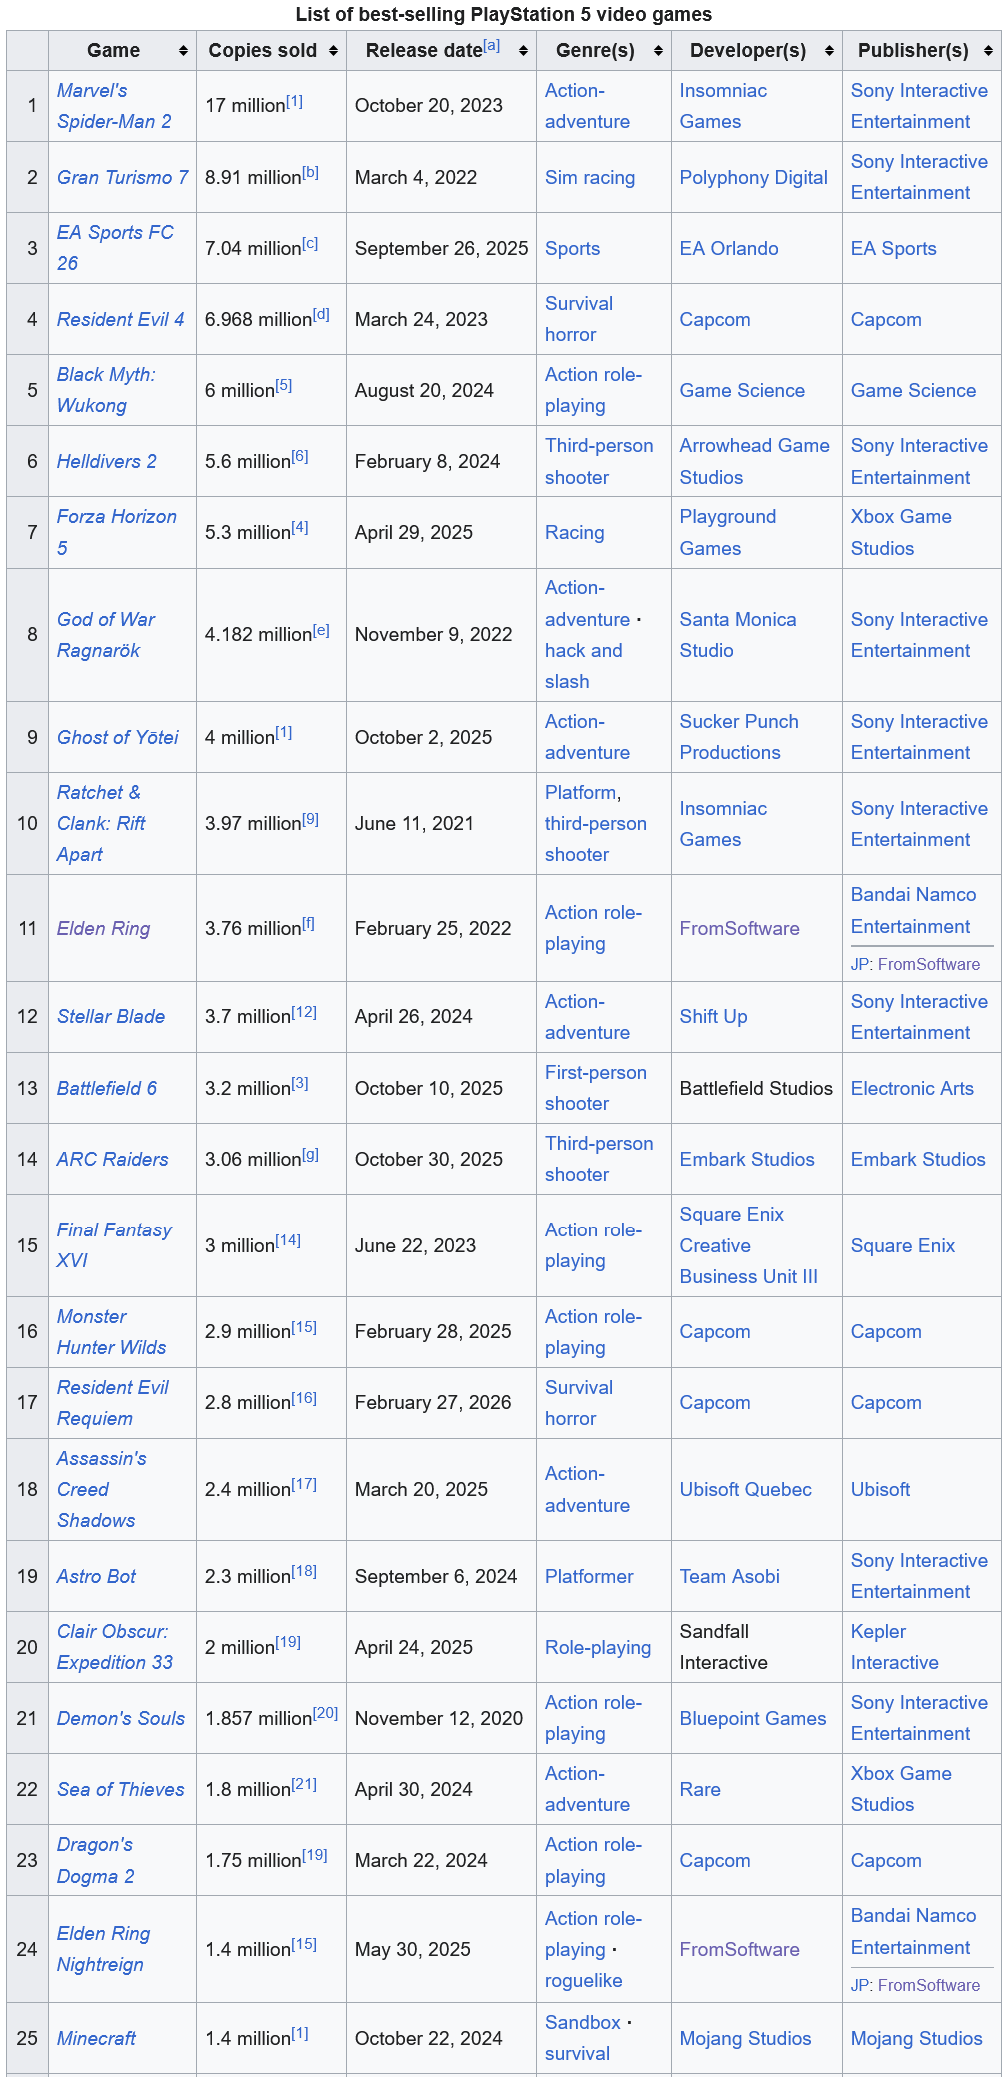Open Resident Evil 4 game page
This screenshot has width=1003, height=2078.
(x=120, y=319)
